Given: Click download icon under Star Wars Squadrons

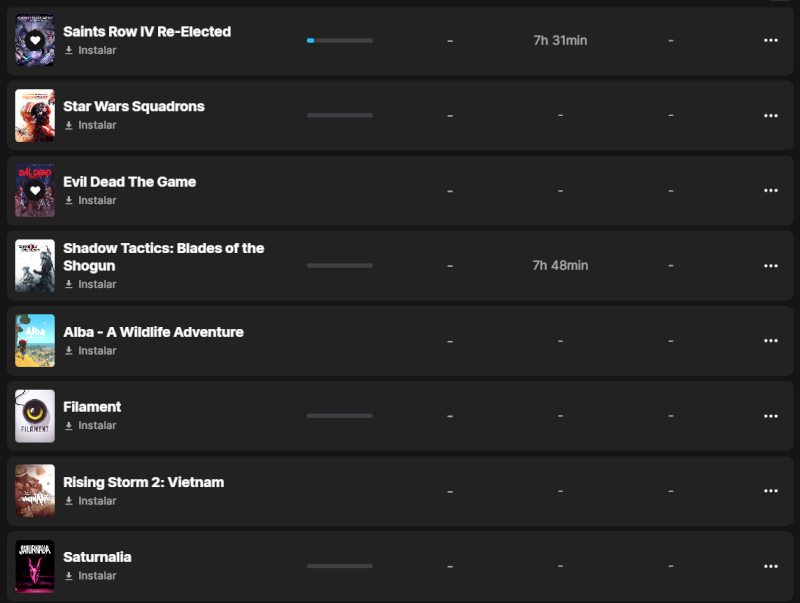Looking at the screenshot, I should pyautogui.click(x=69, y=126).
